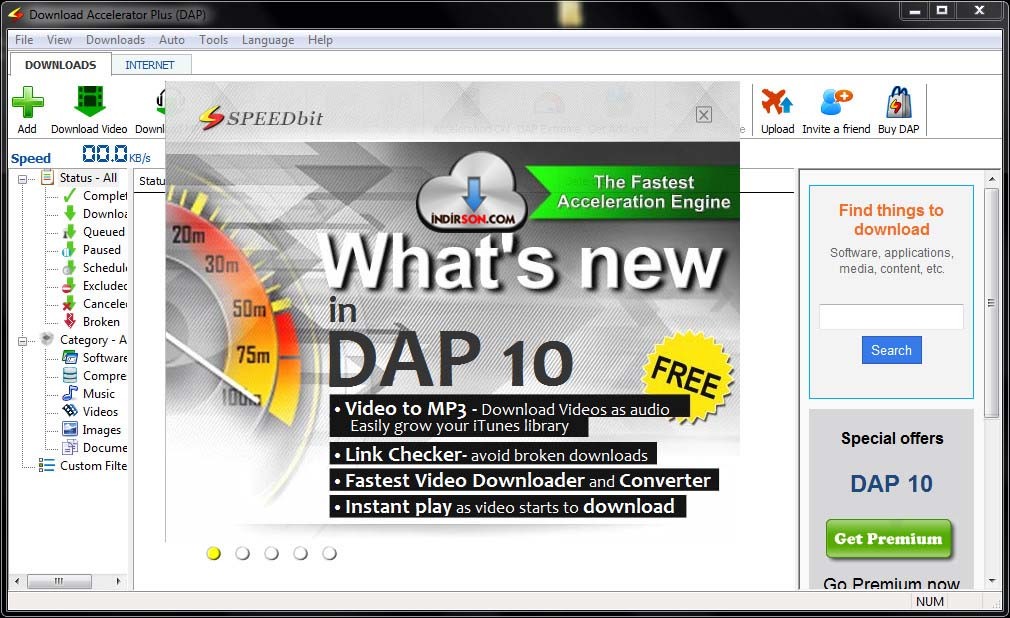This screenshot has width=1010, height=618.
Task: Select the Software category
Action: pos(95,358)
